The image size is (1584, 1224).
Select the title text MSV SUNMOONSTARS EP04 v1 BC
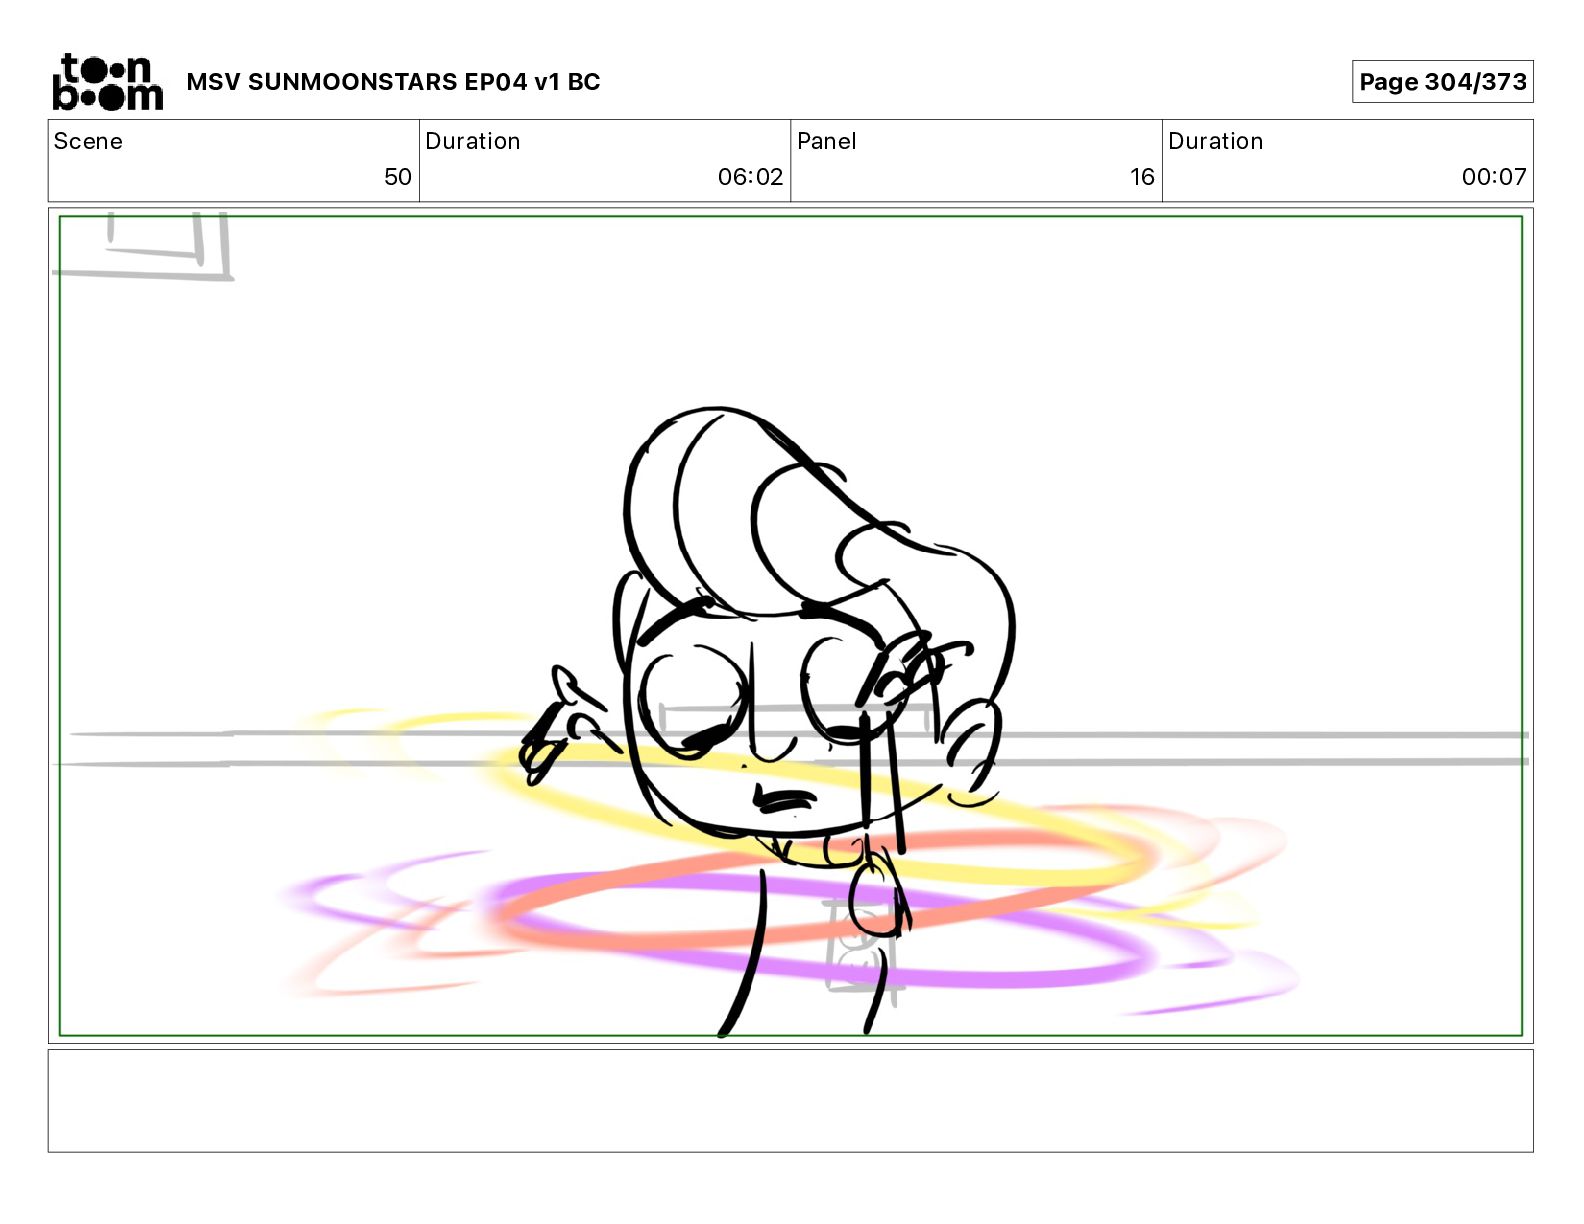[393, 82]
